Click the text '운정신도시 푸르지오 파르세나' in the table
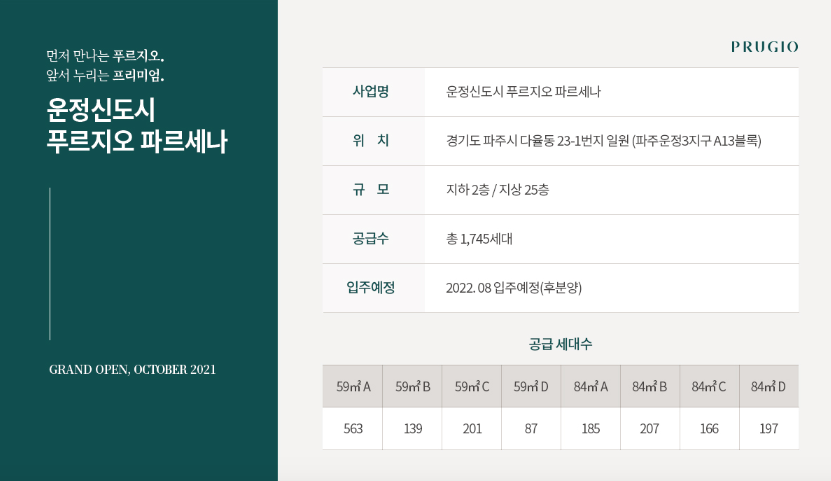831x481 pixels. click(x=524, y=92)
